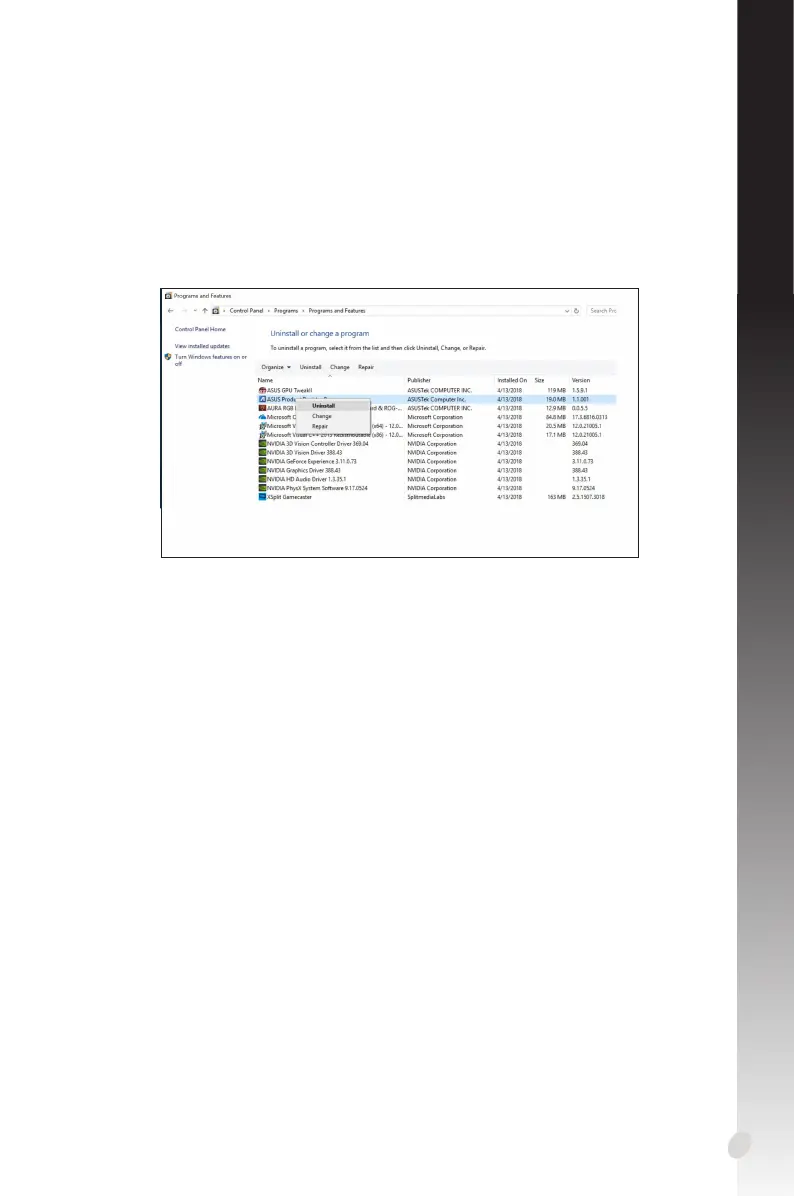Click the Programs breadcrumb segment

tap(286, 310)
